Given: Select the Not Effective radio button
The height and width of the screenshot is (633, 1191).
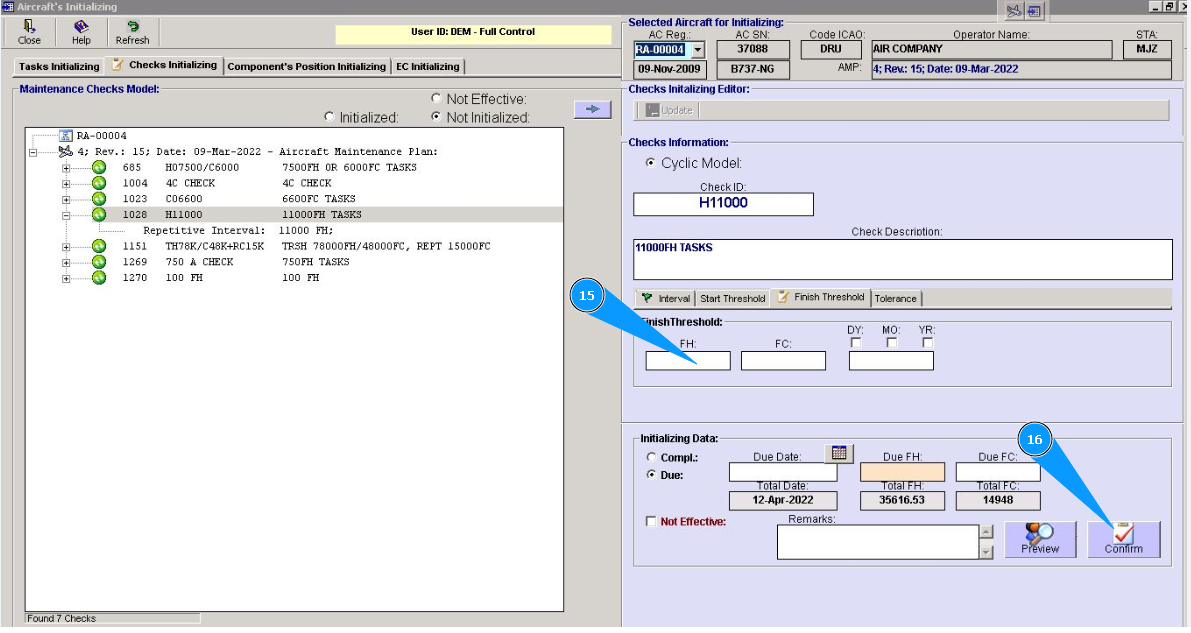Looking at the screenshot, I should tap(436, 99).
